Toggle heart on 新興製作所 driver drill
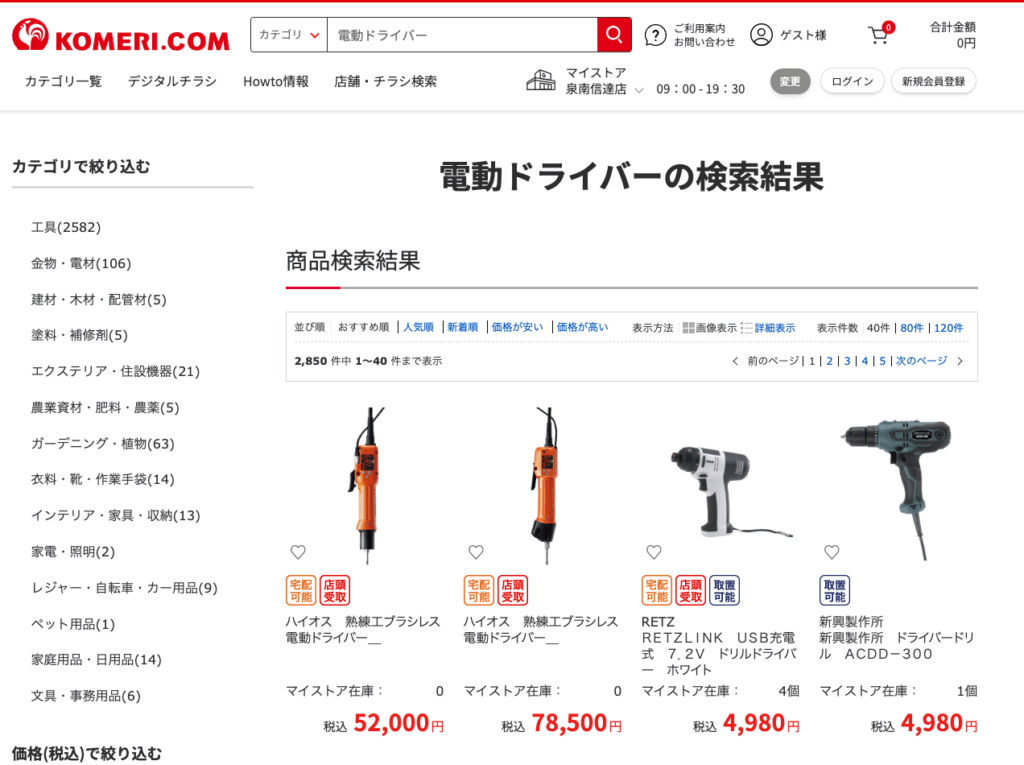This screenshot has height=765, width=1024. pyautogui.click(x=831, y=552)
